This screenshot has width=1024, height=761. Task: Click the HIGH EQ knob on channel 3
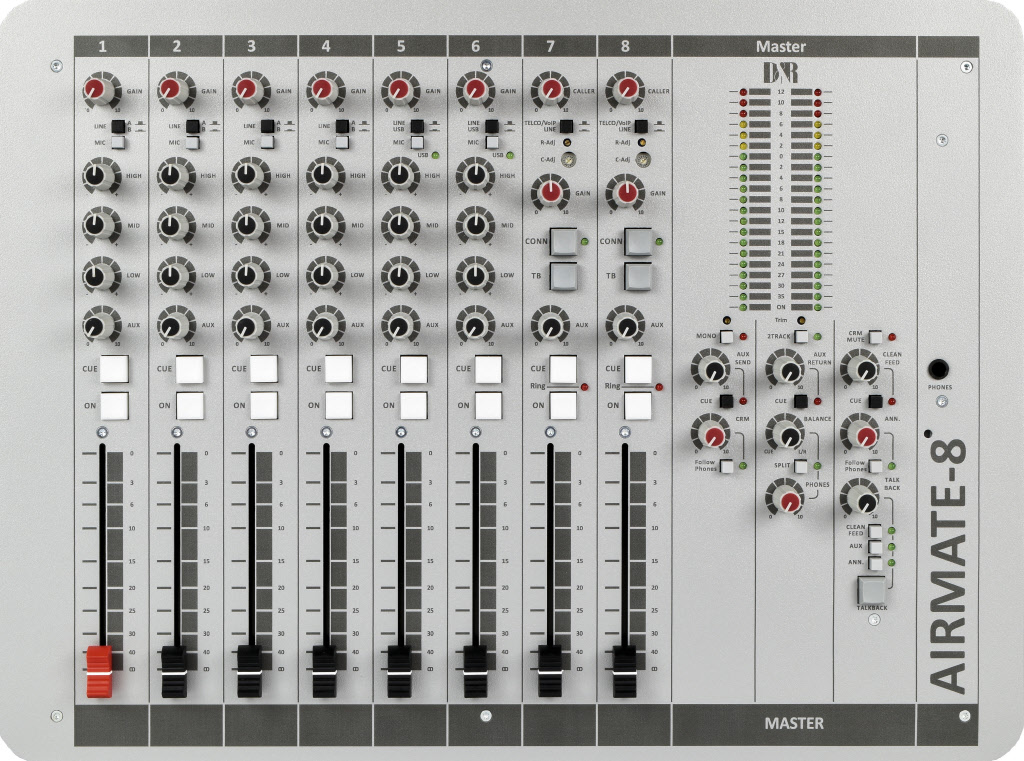[x=247, y=176]
